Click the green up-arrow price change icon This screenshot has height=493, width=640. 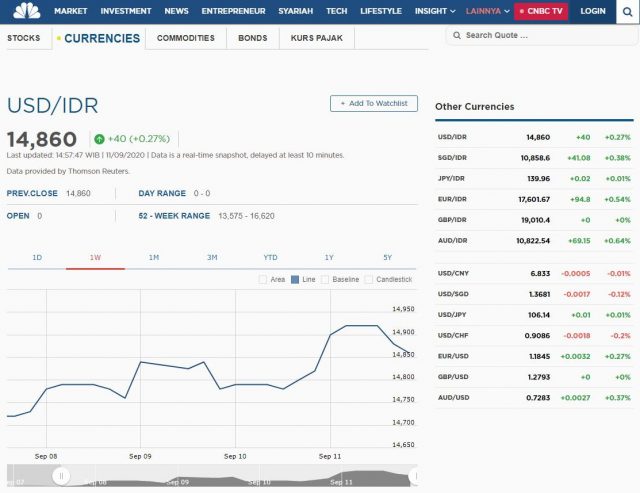click(99, 139)
